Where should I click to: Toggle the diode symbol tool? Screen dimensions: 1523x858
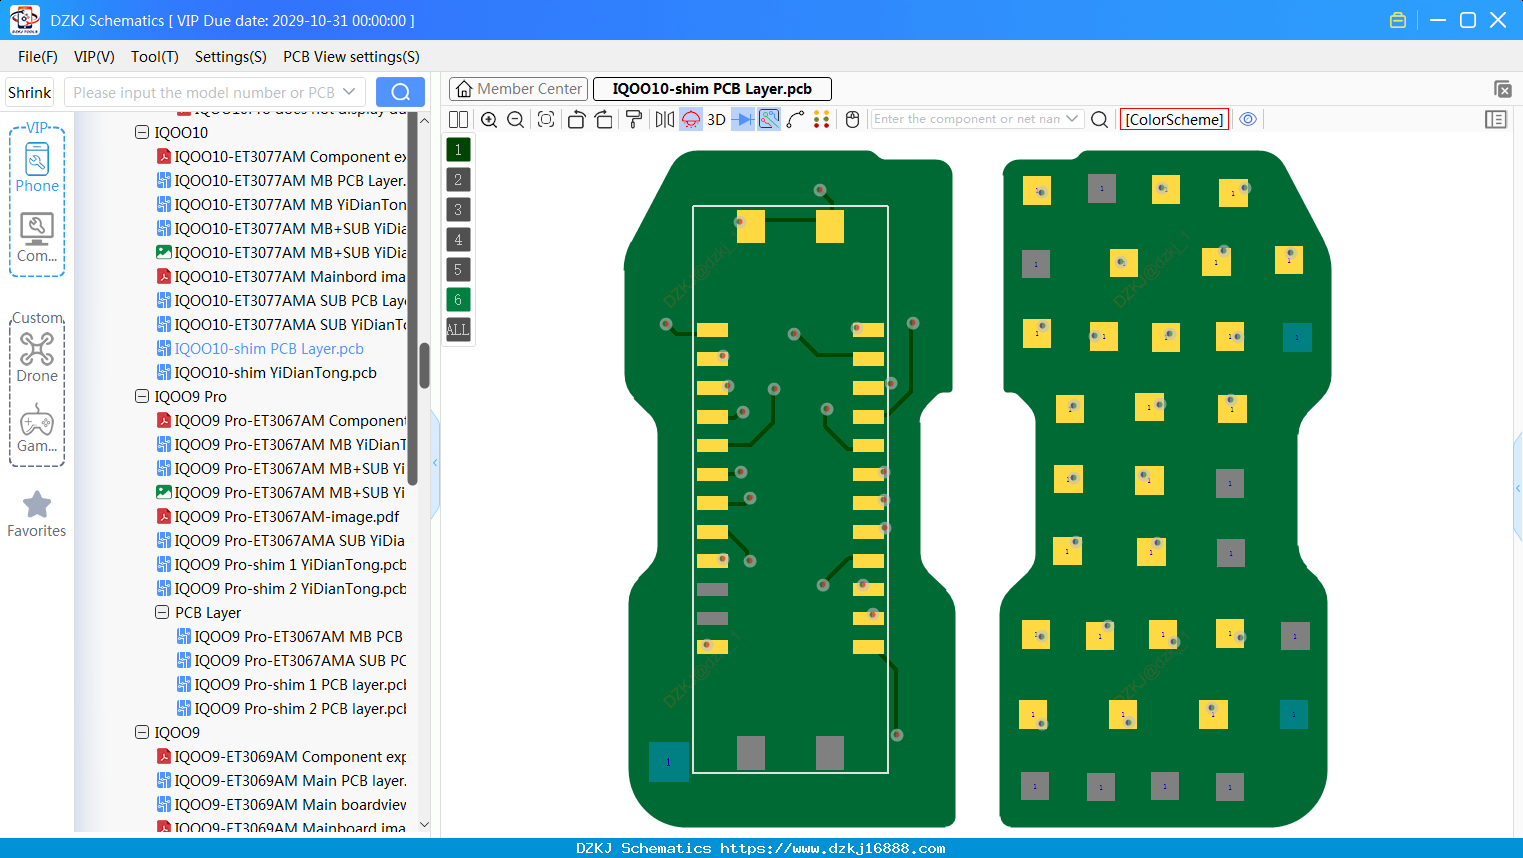(x=743, y=119)
